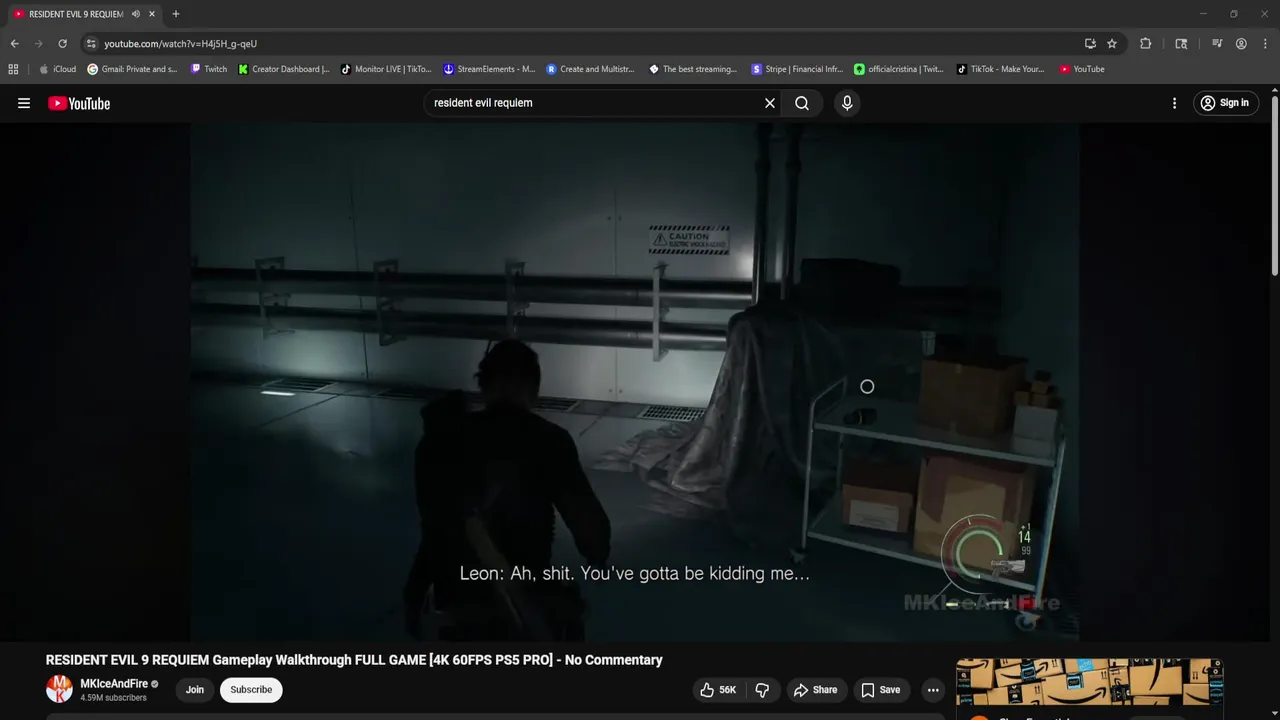Open MKIceAndFire channel avatar

click(59, 689)
